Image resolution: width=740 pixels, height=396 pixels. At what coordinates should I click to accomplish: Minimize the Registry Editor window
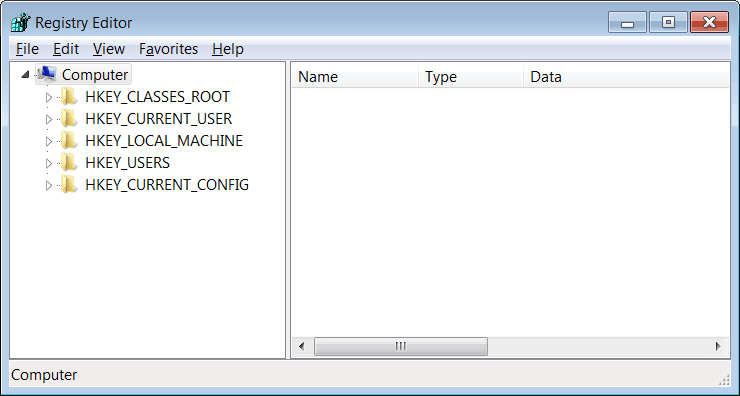(627, 22)
